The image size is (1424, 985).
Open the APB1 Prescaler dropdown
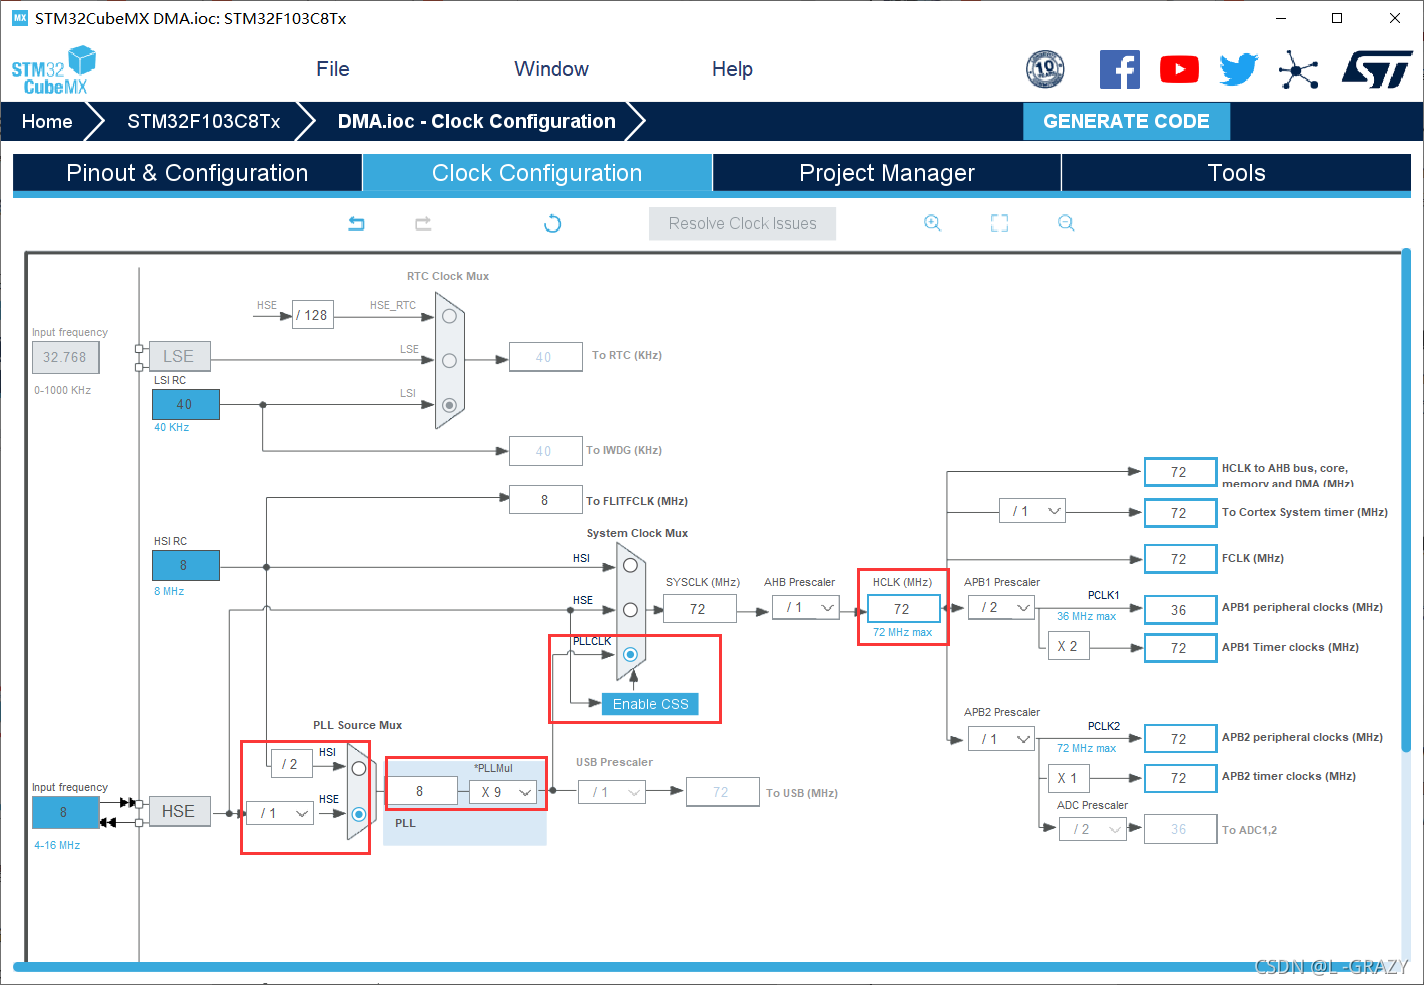1001,607
